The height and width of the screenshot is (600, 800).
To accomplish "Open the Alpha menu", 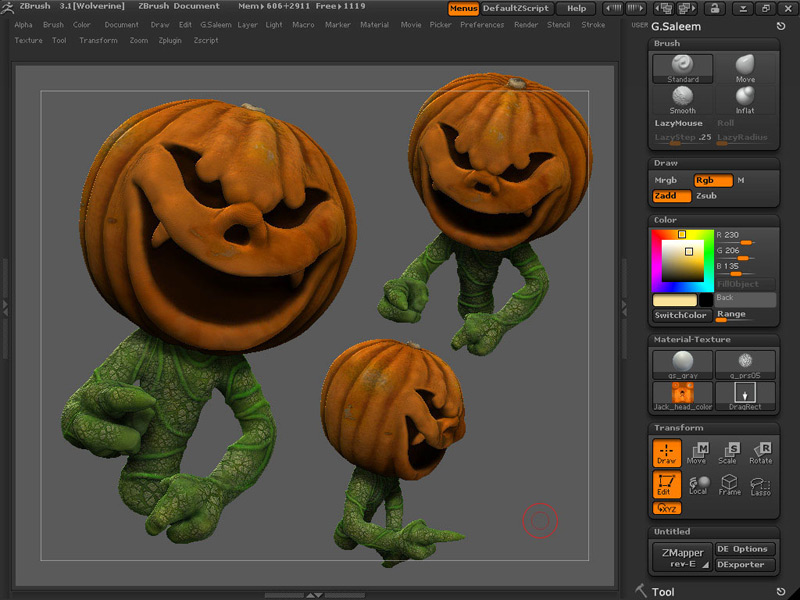I will (x=23, y=24).
